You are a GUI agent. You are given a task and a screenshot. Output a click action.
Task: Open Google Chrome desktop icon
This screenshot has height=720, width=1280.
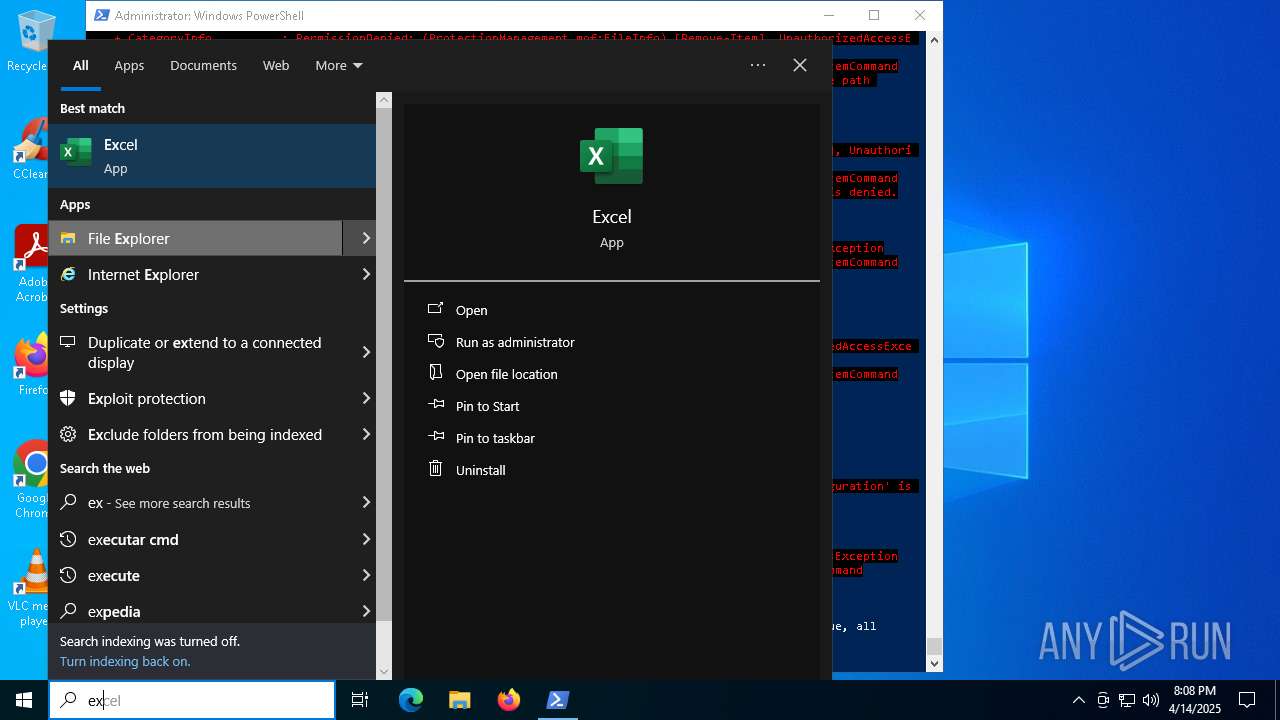34,480
